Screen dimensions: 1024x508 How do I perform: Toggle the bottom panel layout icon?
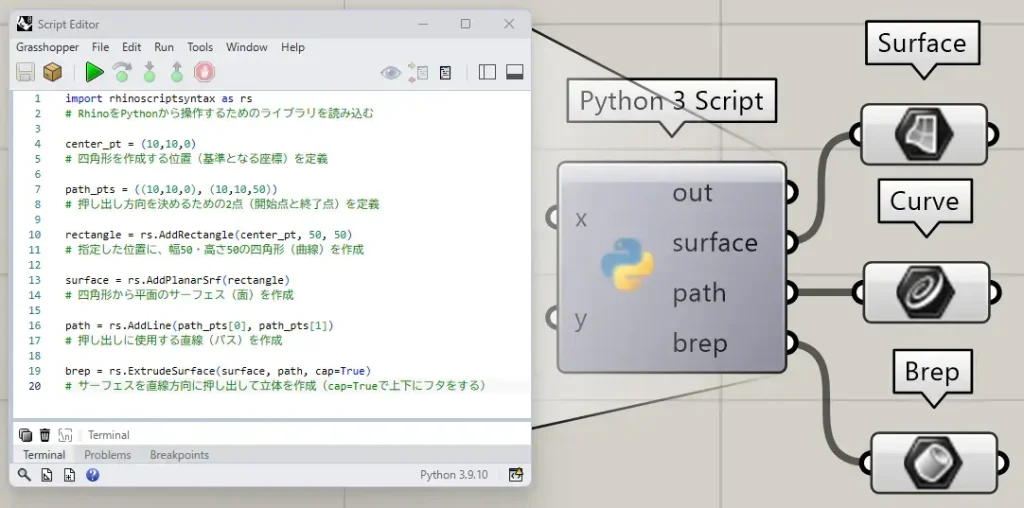(x=515, y=72)
